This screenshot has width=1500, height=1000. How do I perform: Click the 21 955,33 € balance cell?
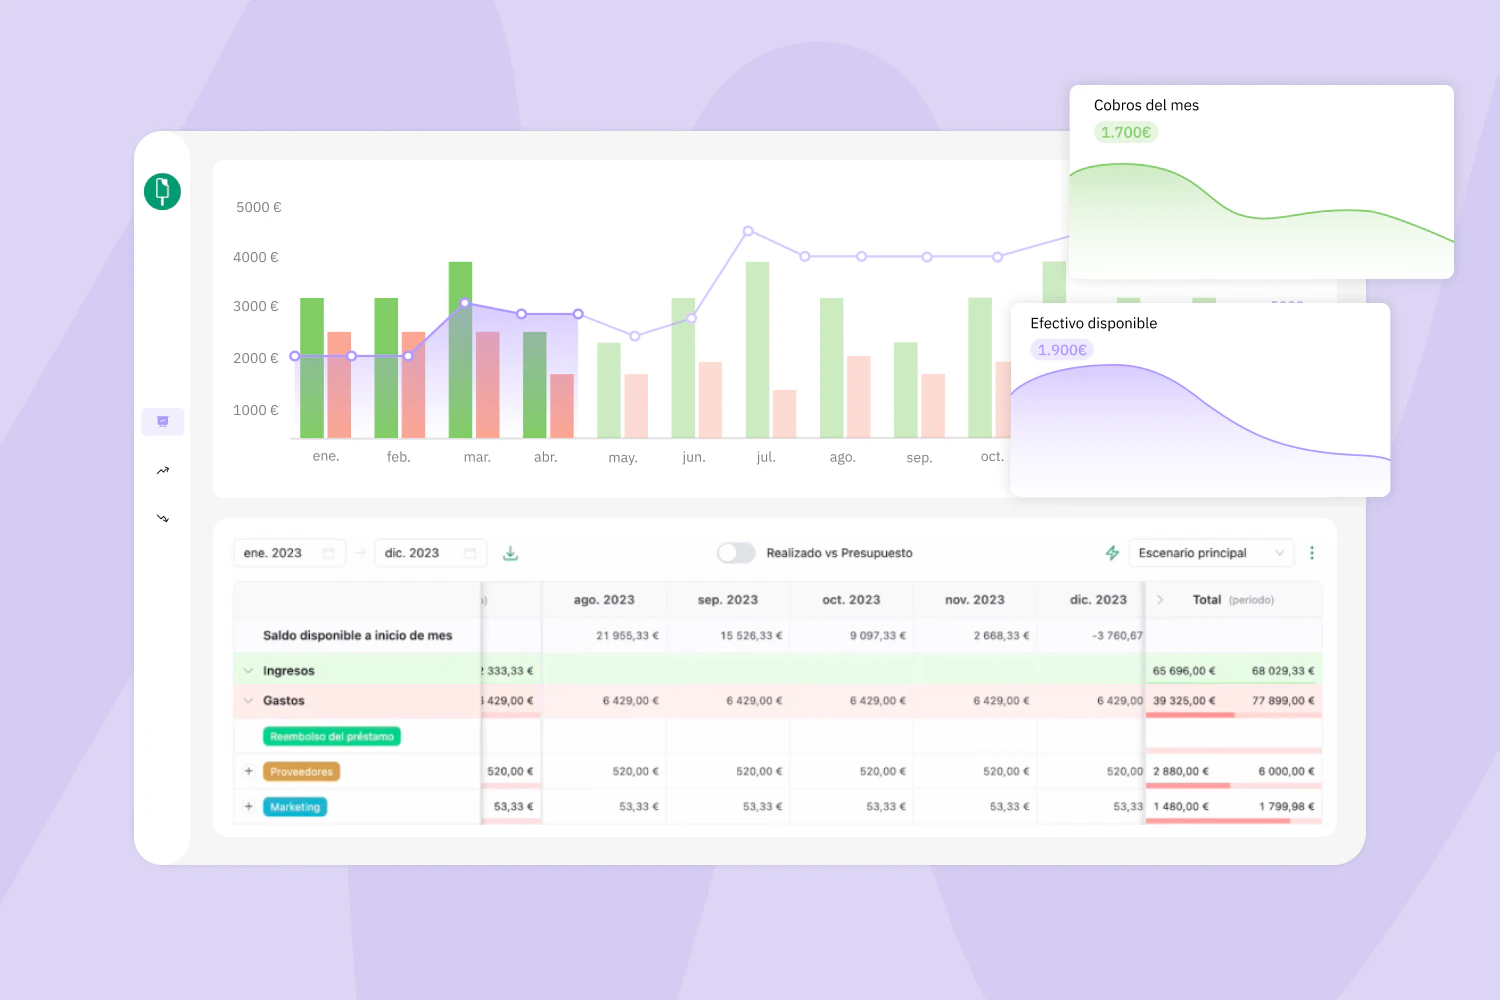point(627,635)
